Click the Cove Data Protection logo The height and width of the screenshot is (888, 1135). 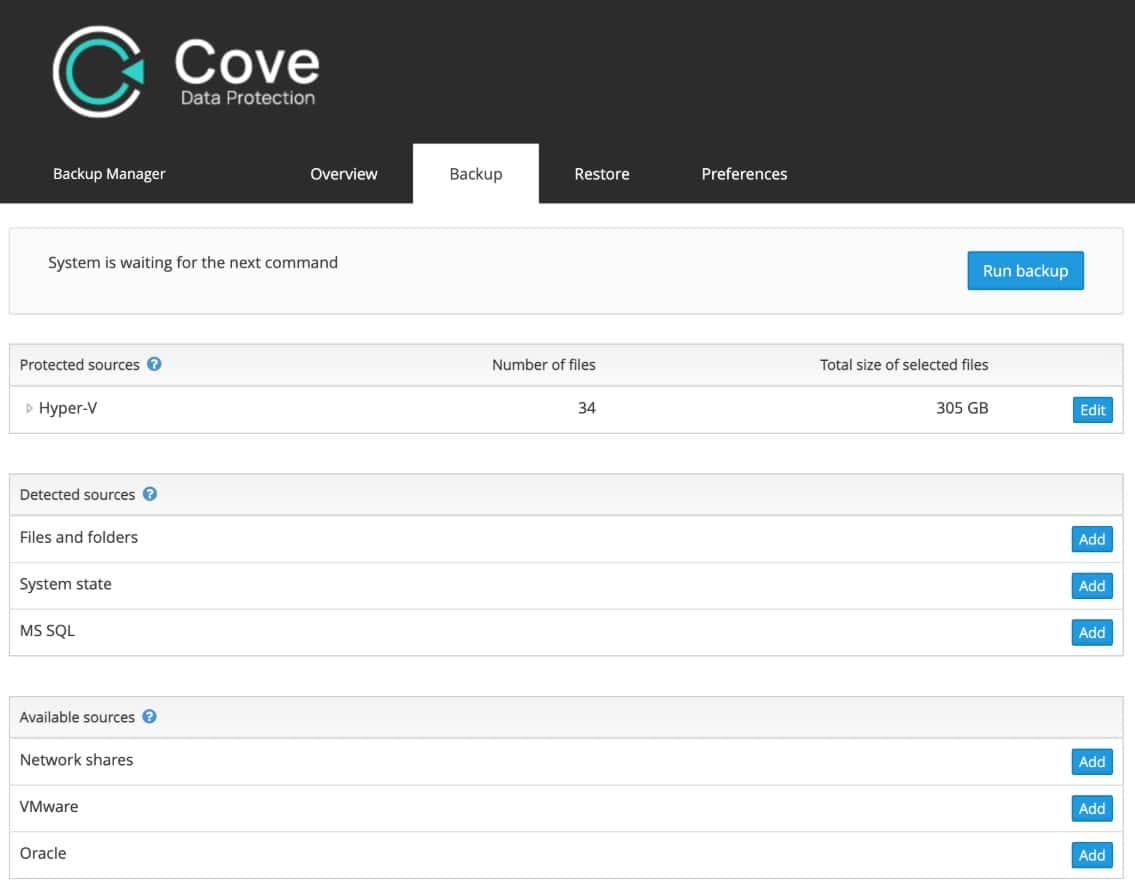pos(186,71)
